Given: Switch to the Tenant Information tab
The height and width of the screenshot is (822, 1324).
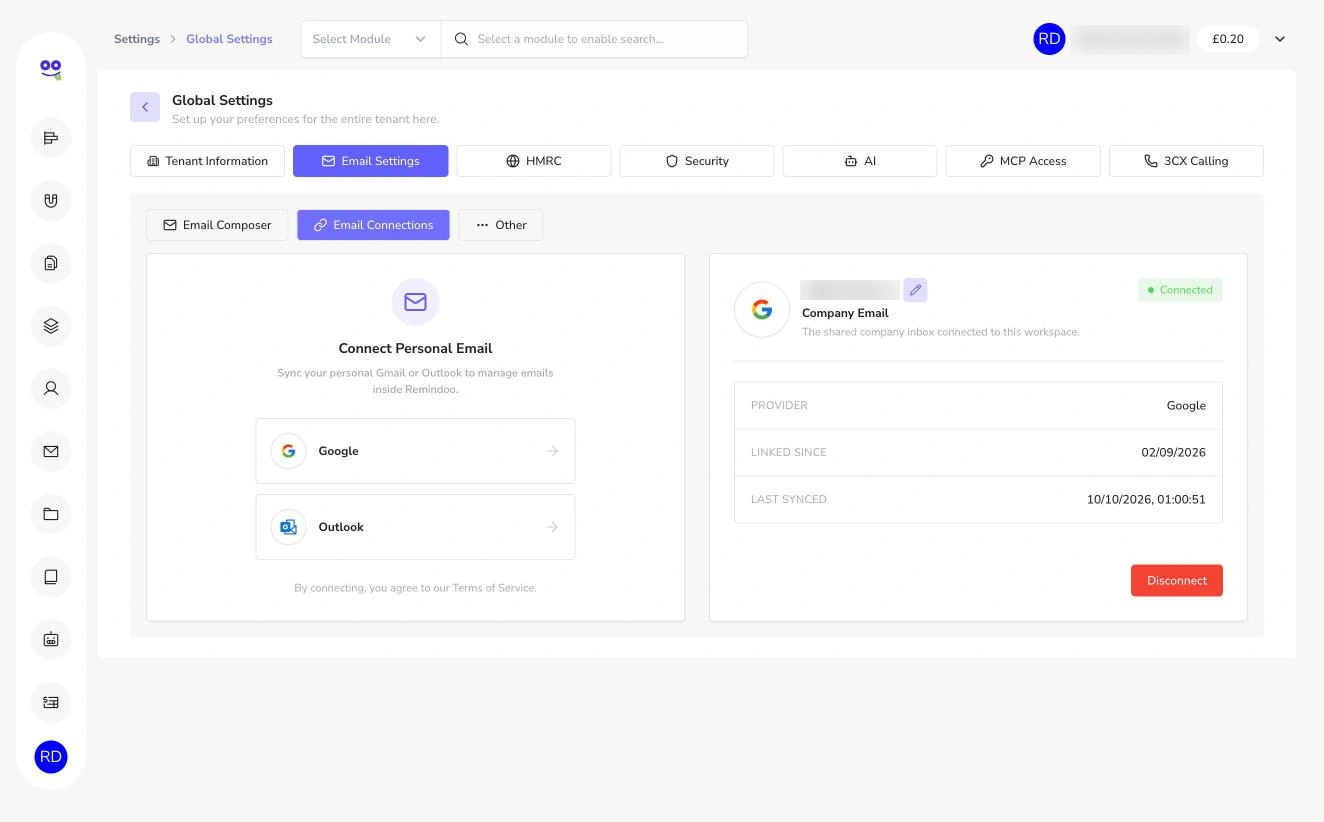Looking at the screenshot, I should (x=207, y=161).
